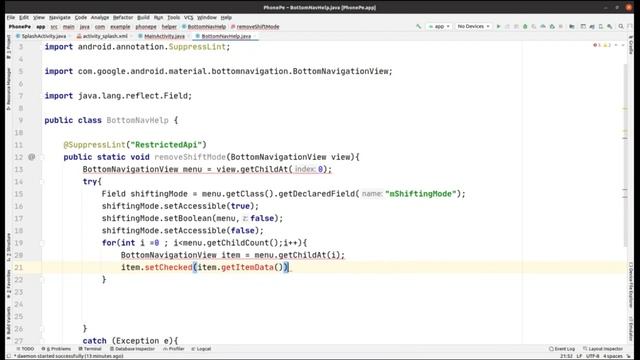Open the Run menu
The height and width of the screenshot is (360, 640).
point(158,18)
